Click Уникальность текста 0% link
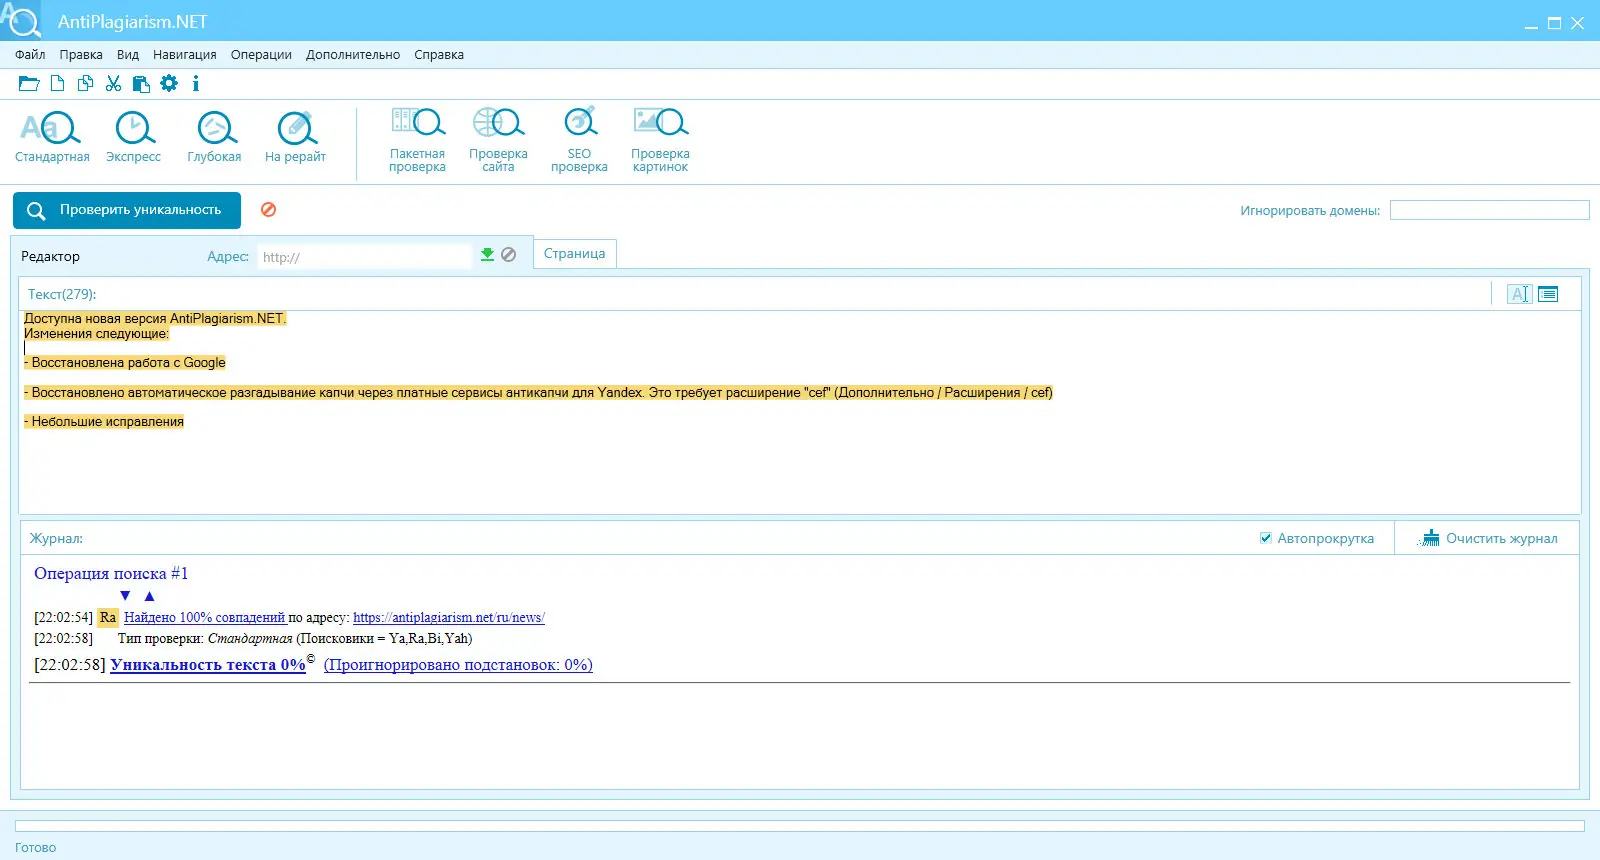 coord(208,665)
